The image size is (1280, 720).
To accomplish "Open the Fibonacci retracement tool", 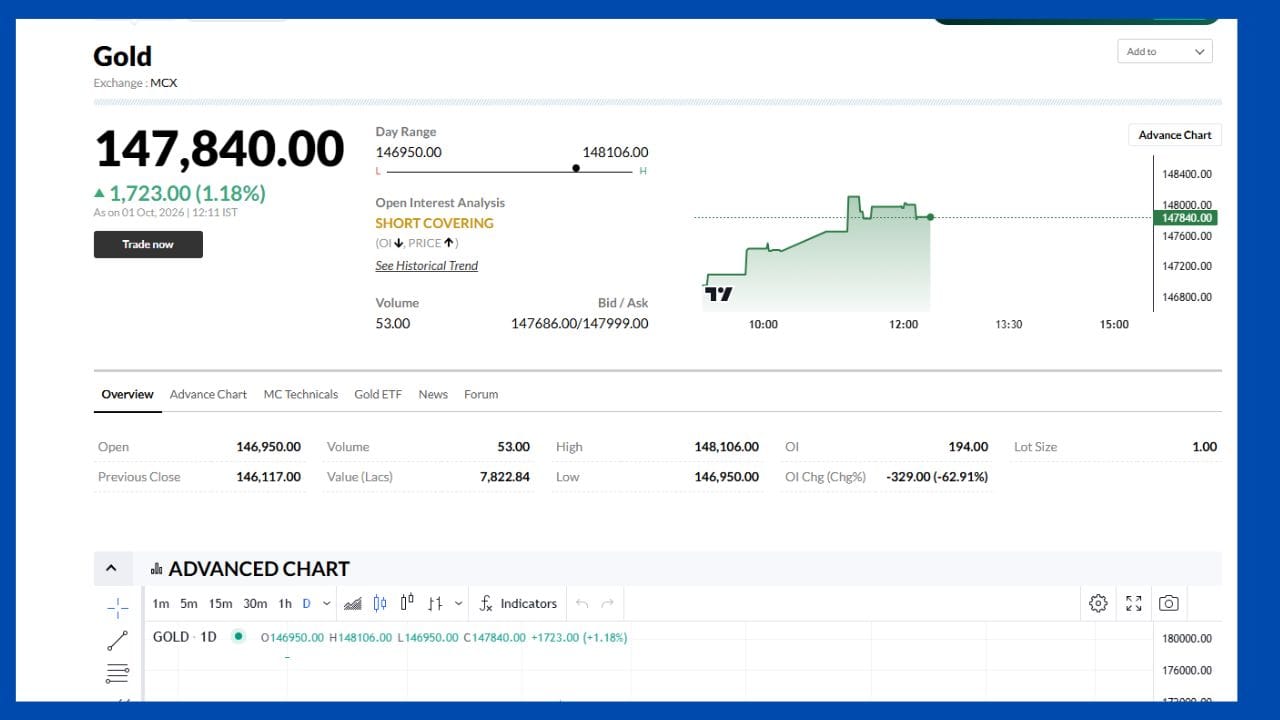I will coord(117,673).
